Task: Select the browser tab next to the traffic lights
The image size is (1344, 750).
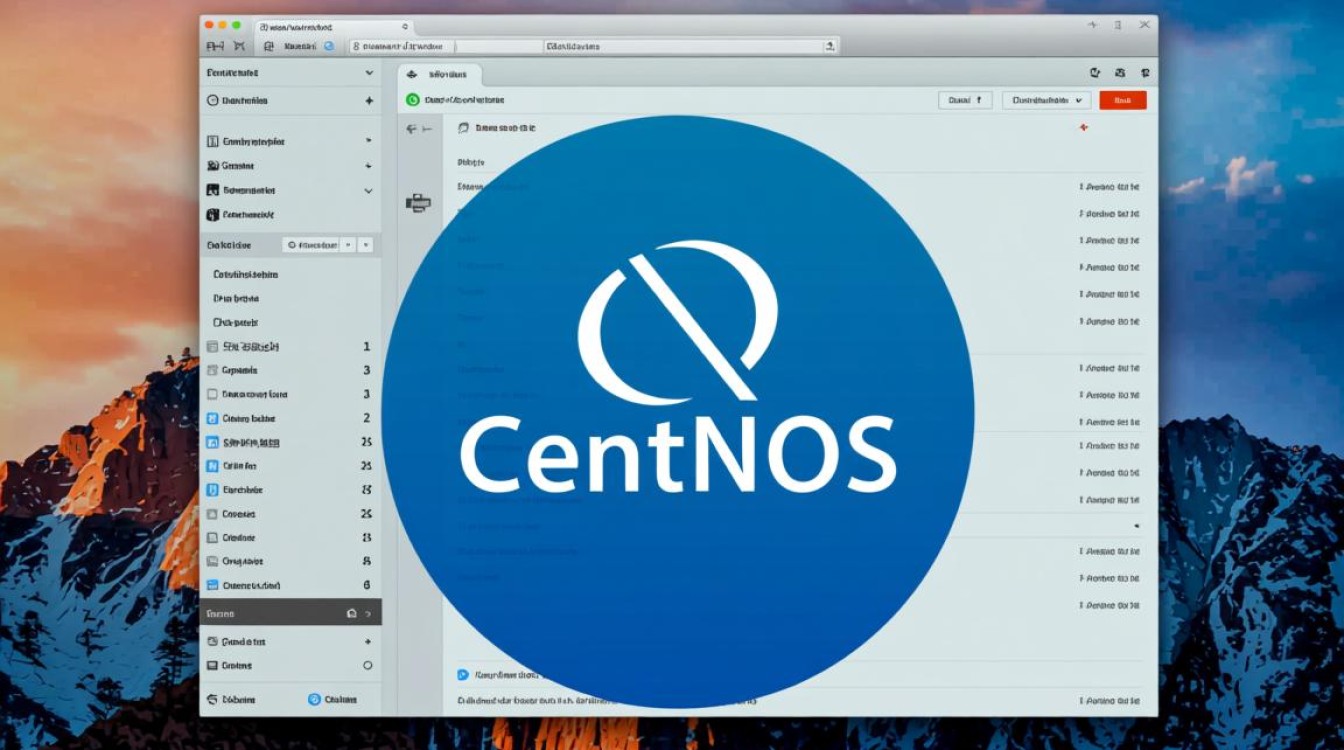Action: coord(332,26)
